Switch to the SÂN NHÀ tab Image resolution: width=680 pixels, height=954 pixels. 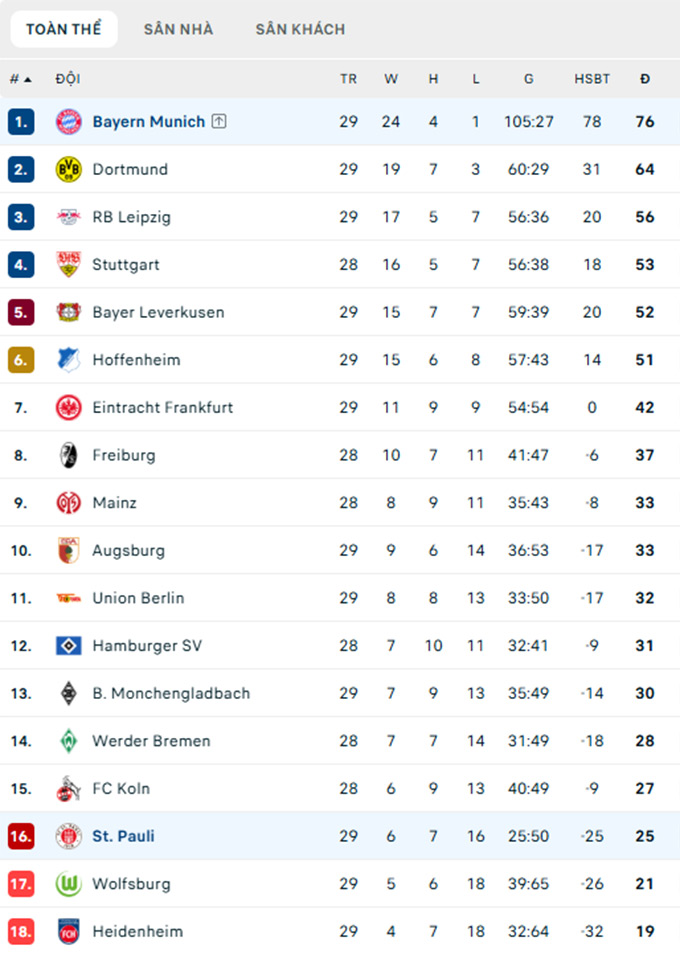click(178, 29)
